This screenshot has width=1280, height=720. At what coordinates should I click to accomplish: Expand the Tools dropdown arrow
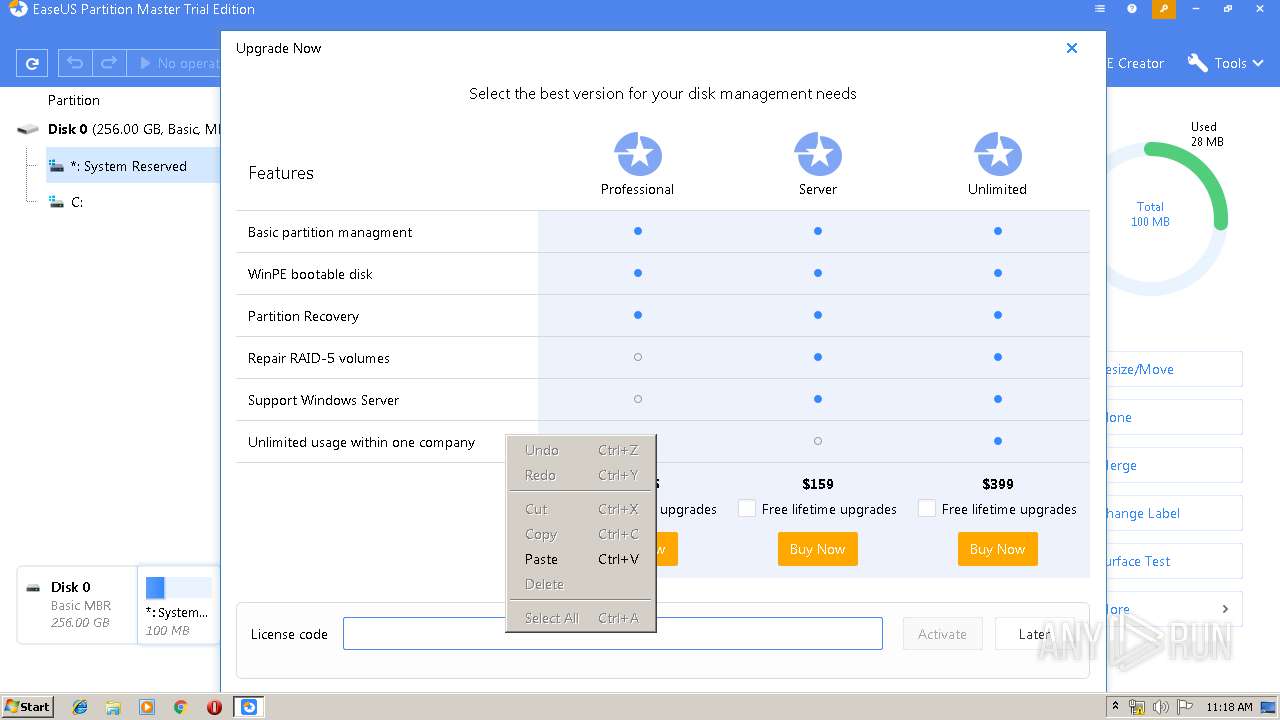pos(1256,64)
